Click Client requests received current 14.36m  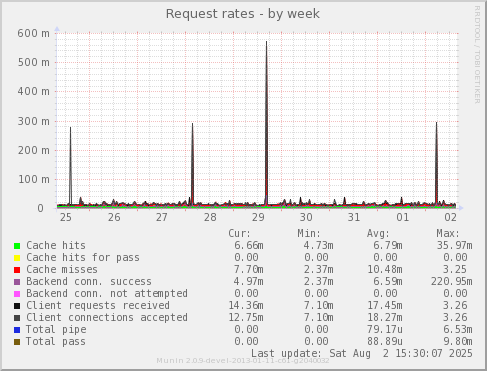(x=246, y=305)
